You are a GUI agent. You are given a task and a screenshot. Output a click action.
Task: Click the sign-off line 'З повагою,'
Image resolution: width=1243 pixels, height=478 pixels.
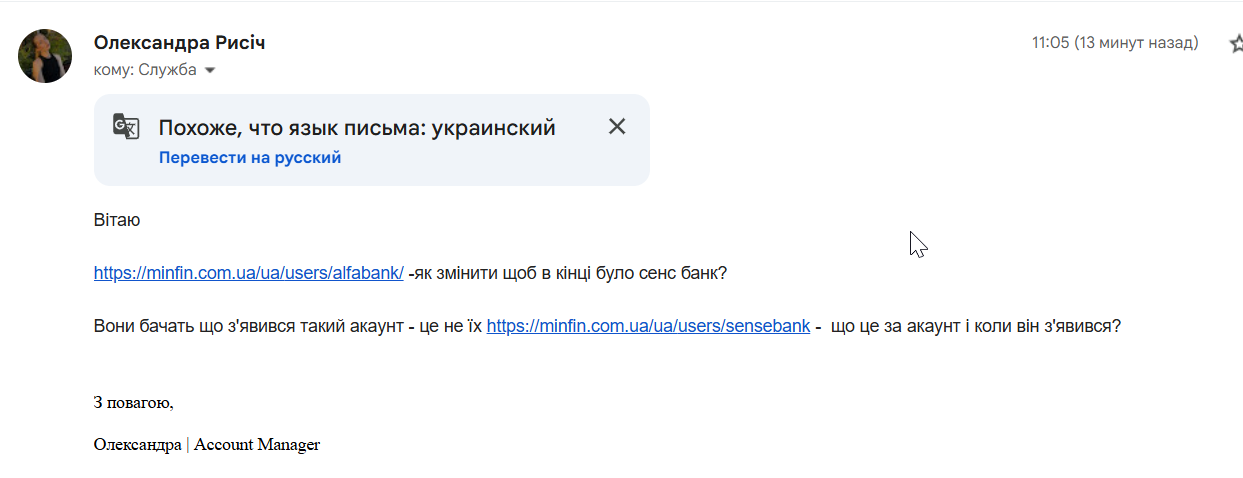(134, 403)
